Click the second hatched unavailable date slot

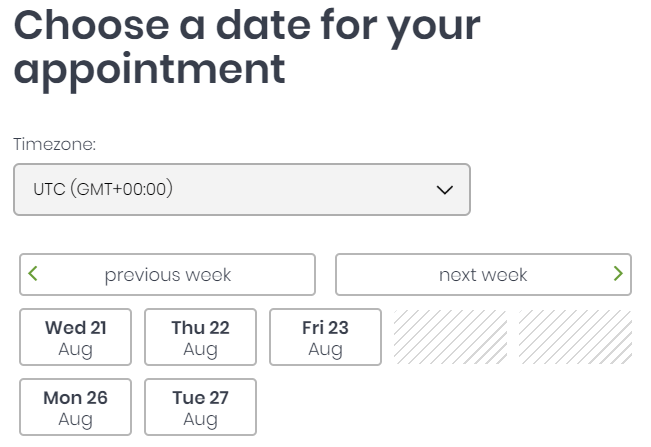575,337
